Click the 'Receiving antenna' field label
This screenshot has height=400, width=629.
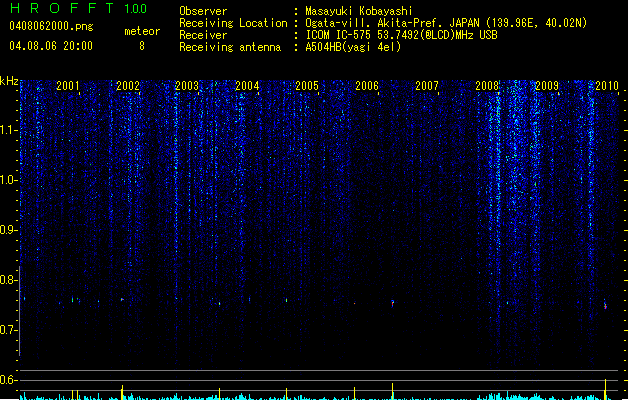pos(230,47)
